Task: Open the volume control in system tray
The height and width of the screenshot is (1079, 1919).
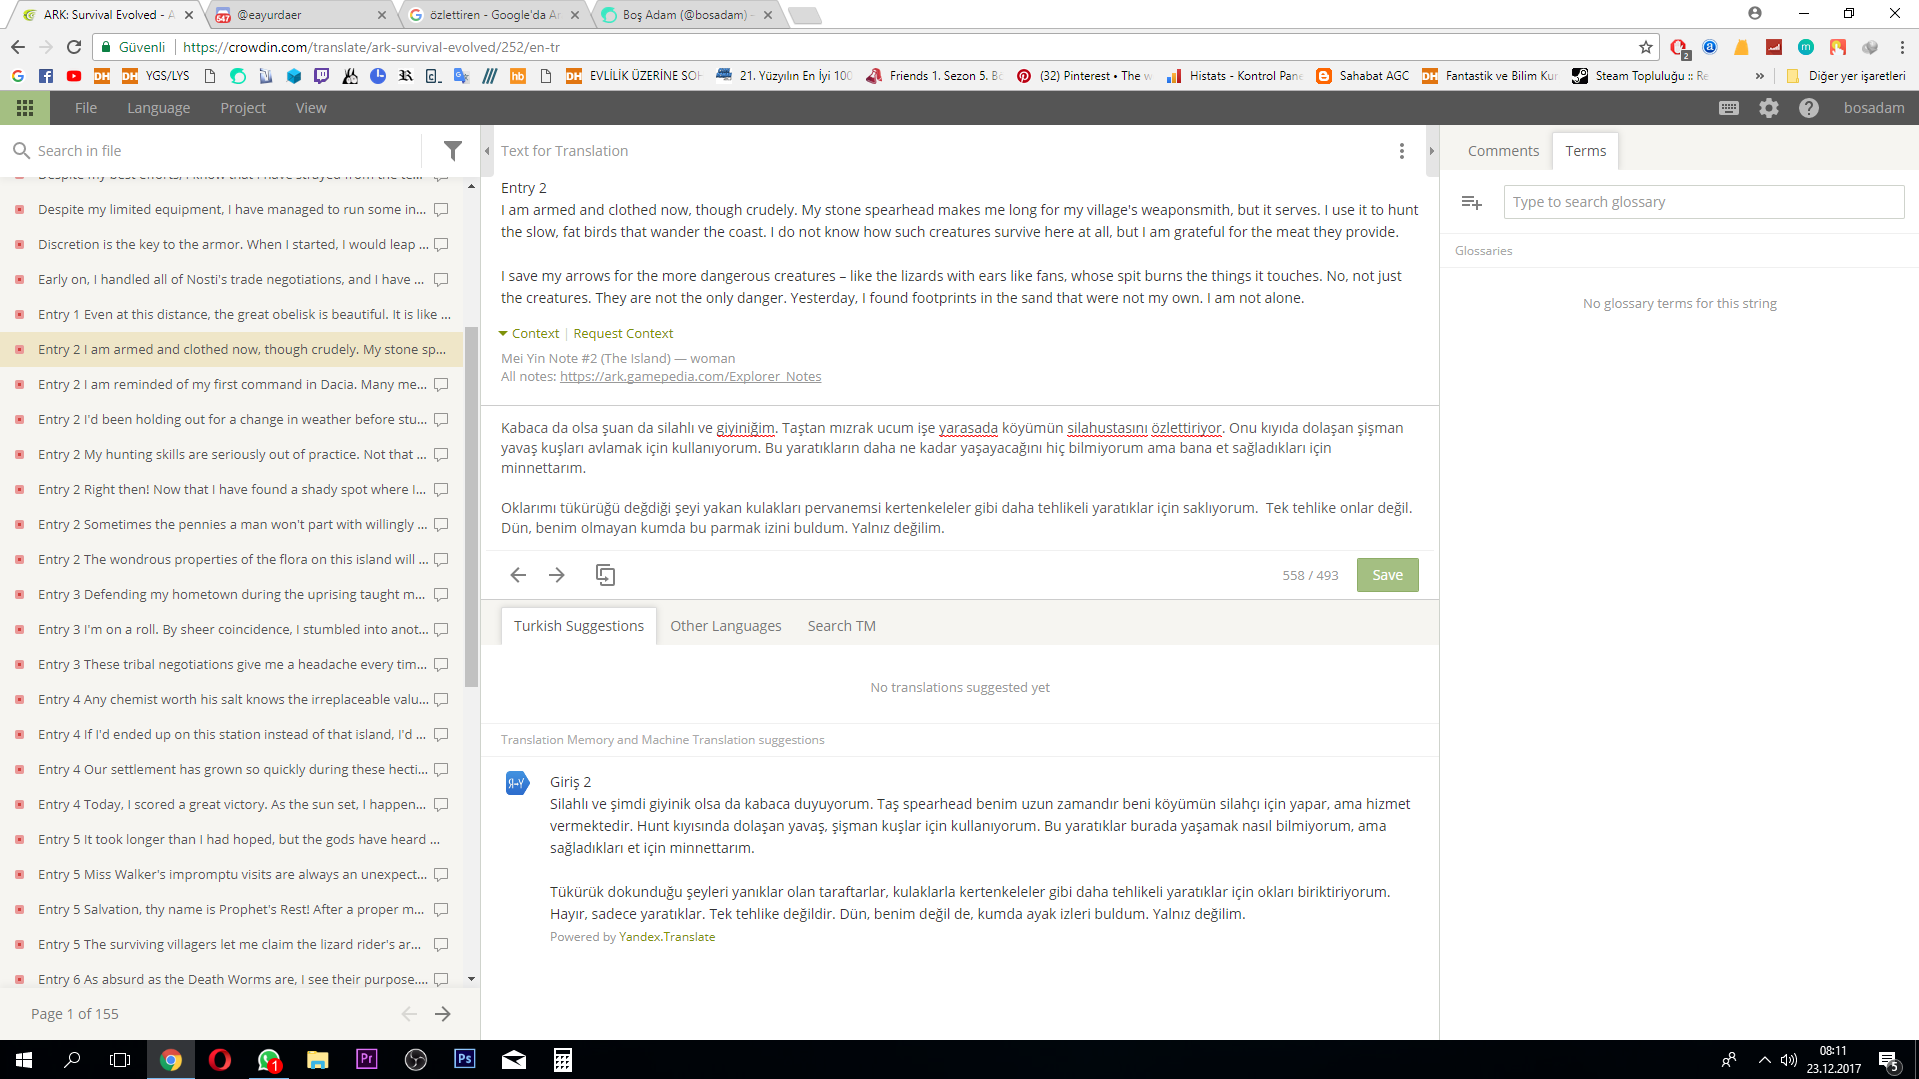Action: coord(1789,1060)
